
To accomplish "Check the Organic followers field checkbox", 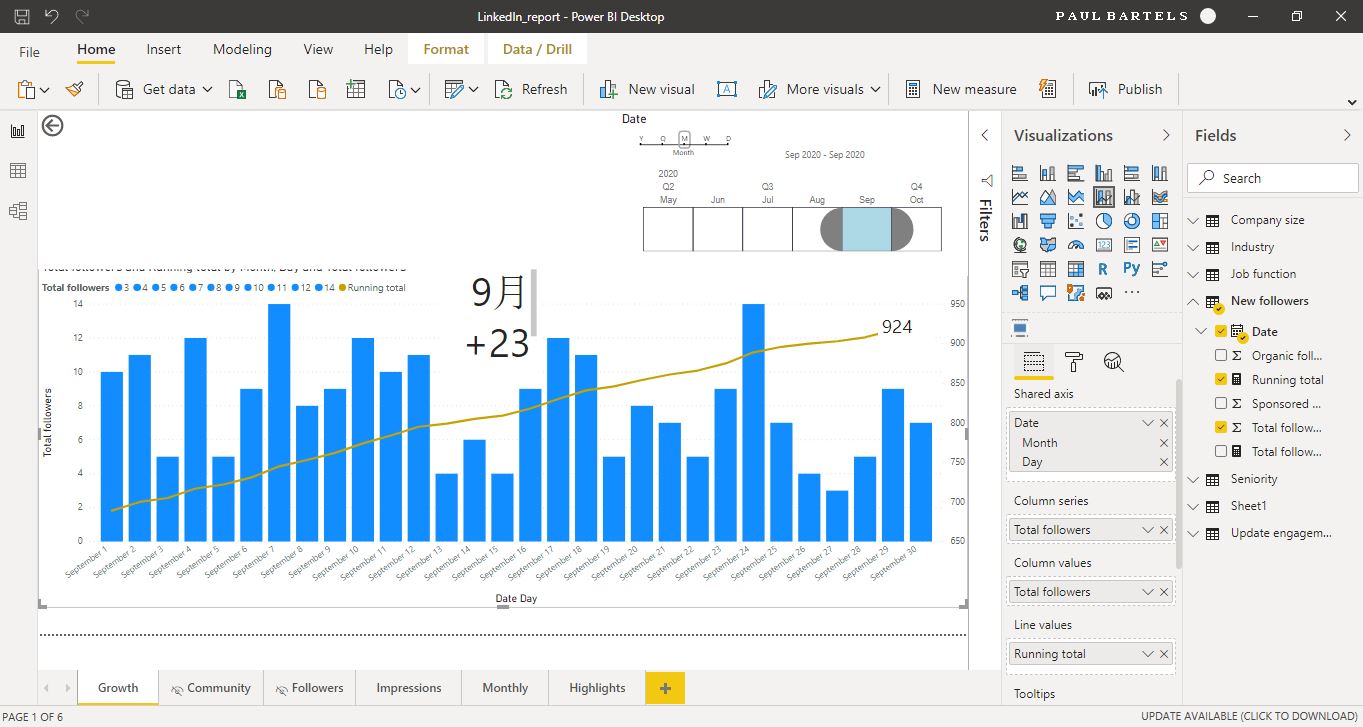I will point(1221,355).
